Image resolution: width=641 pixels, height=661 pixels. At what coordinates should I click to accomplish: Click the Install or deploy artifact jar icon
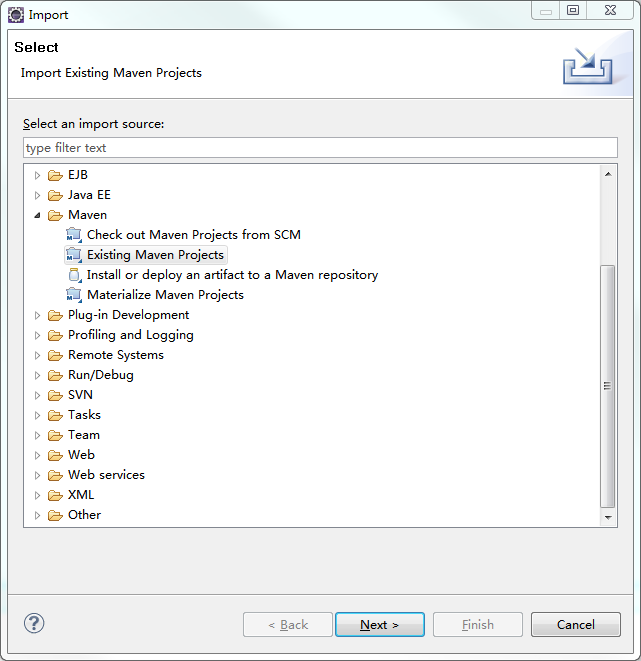pos(75,275)
